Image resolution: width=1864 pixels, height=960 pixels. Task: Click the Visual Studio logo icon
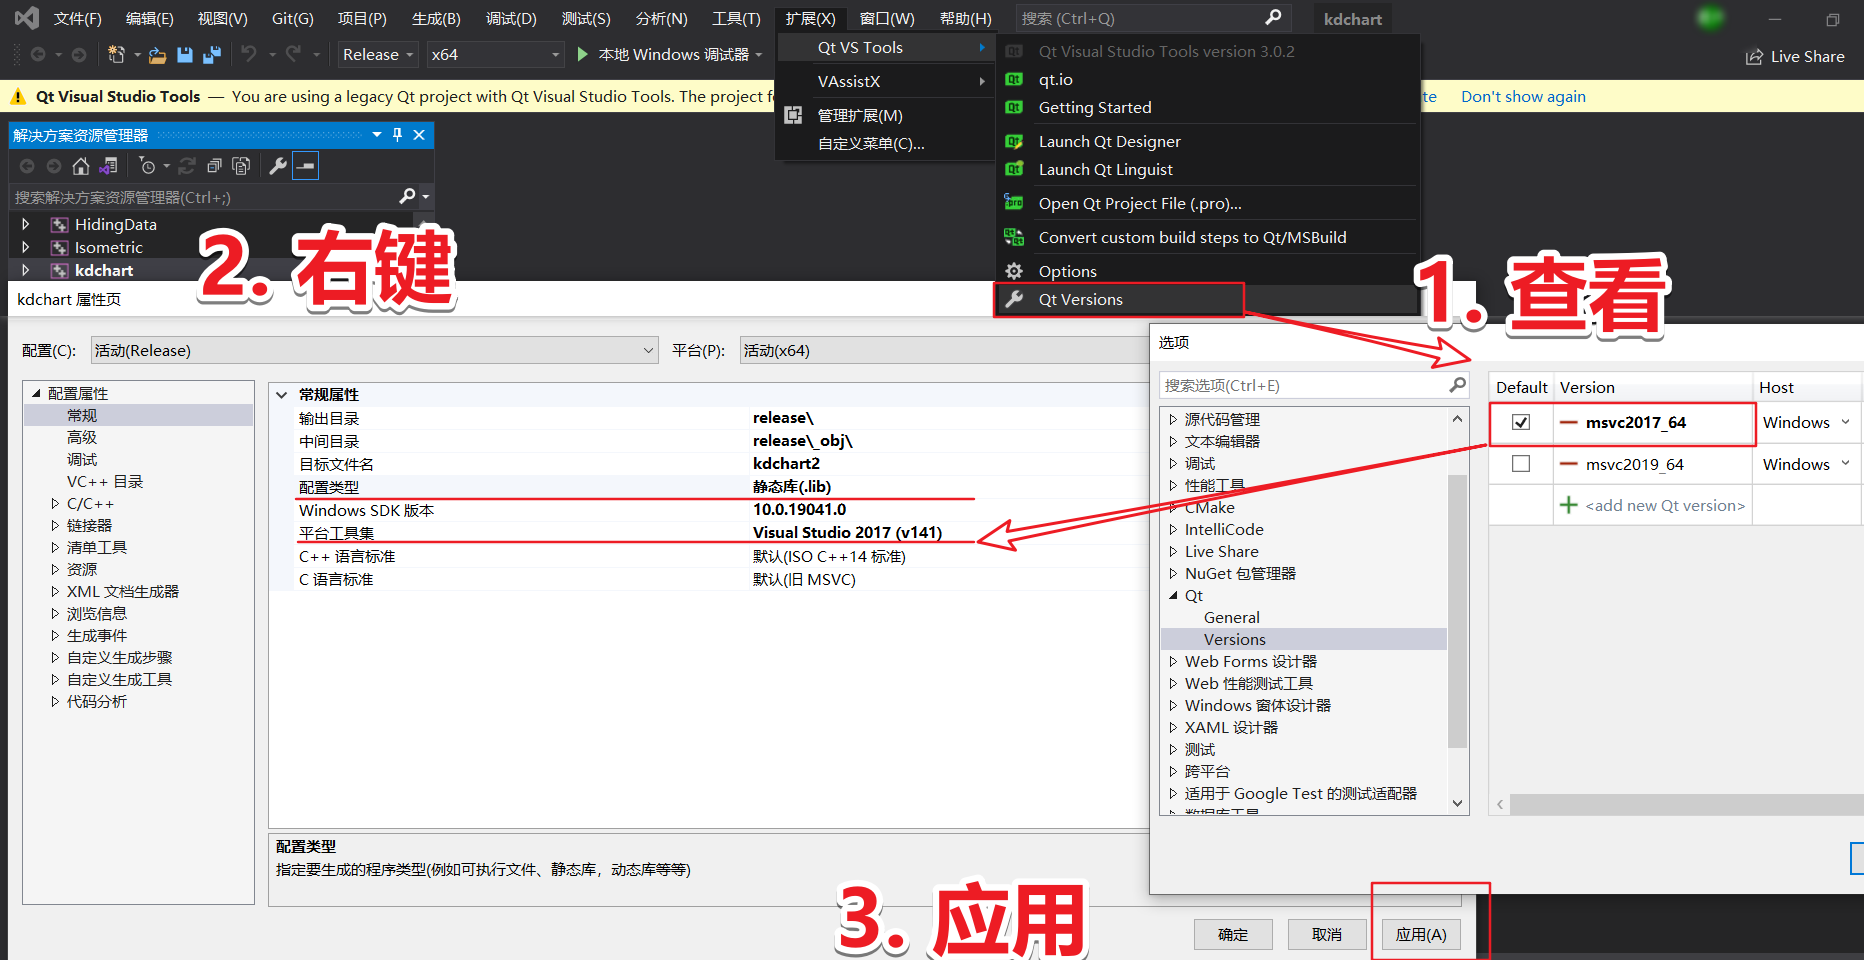pyautogui.click(x=27, y=18)
